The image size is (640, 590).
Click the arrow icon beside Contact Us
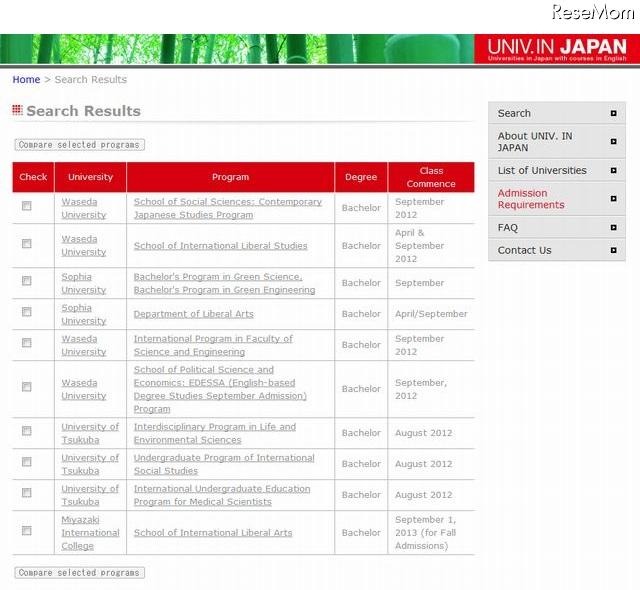click(x=613, y=250)
